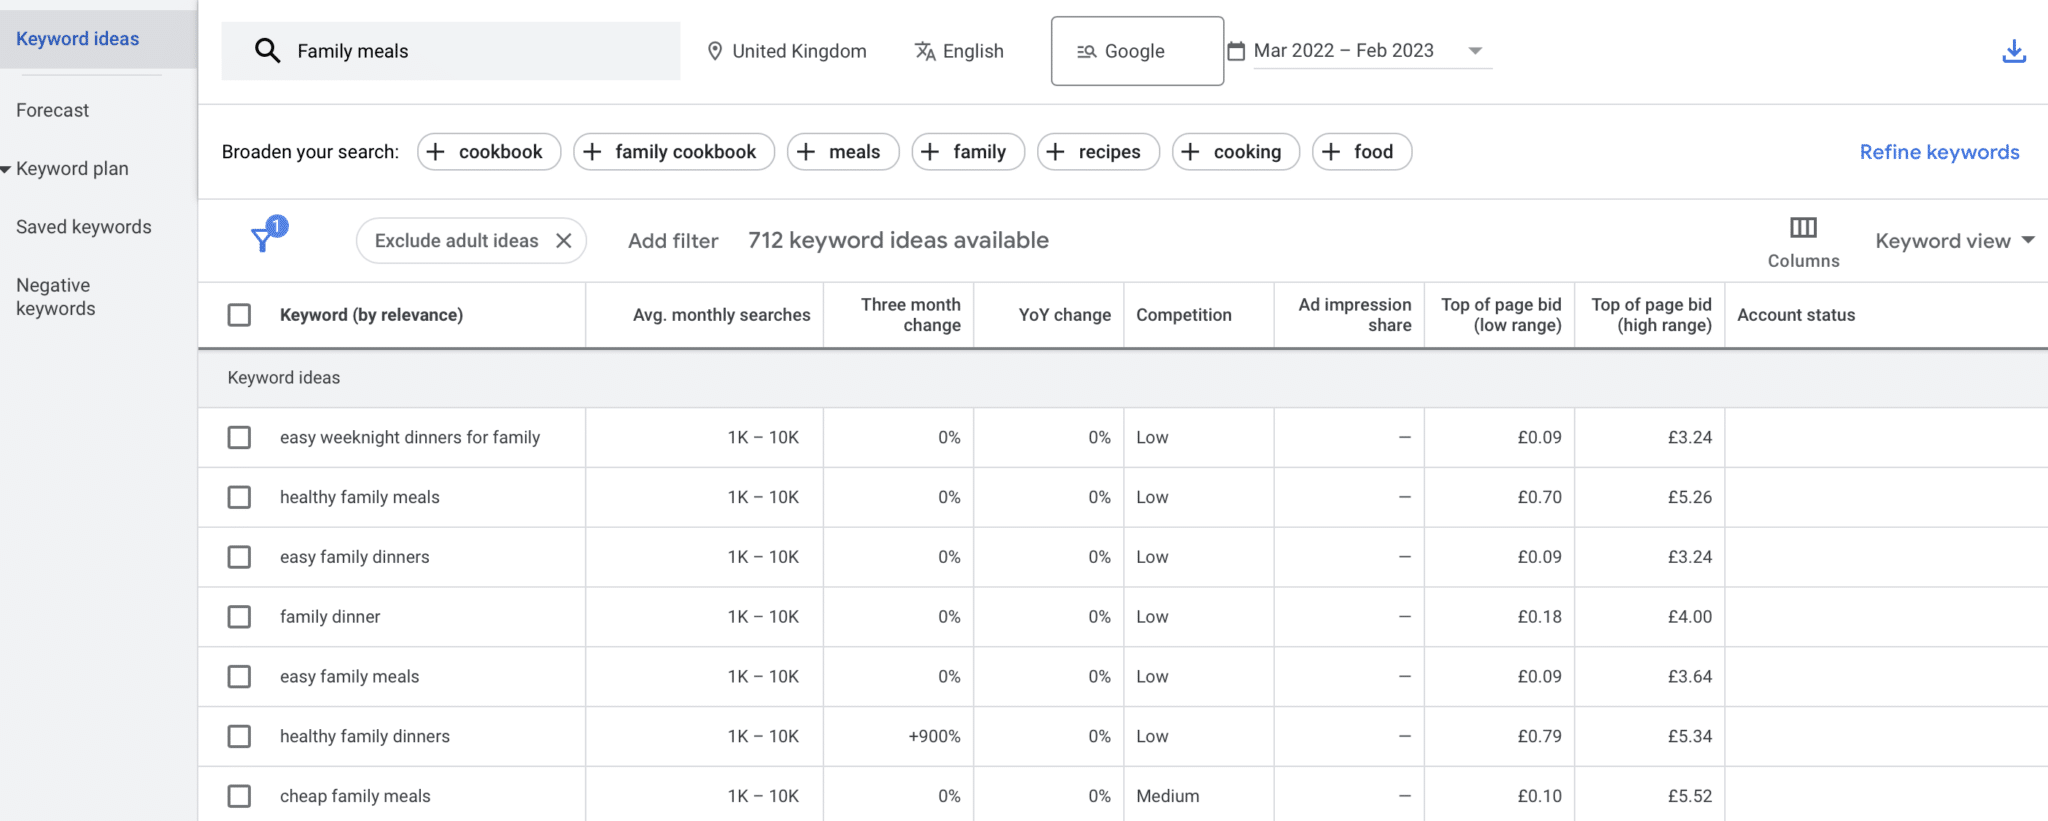Select all keywords with header checkbox

(x=239, y=315)
